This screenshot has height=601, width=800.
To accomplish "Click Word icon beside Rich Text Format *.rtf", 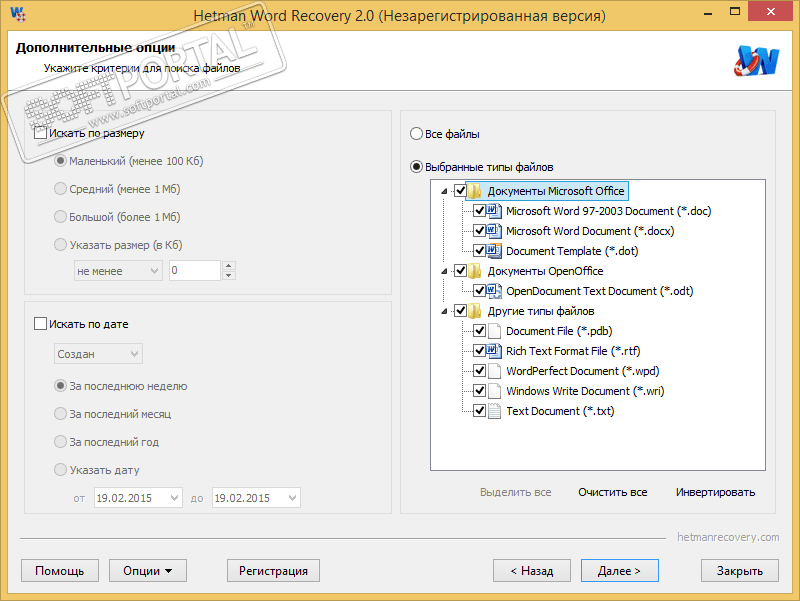I will tap(494, 351).
